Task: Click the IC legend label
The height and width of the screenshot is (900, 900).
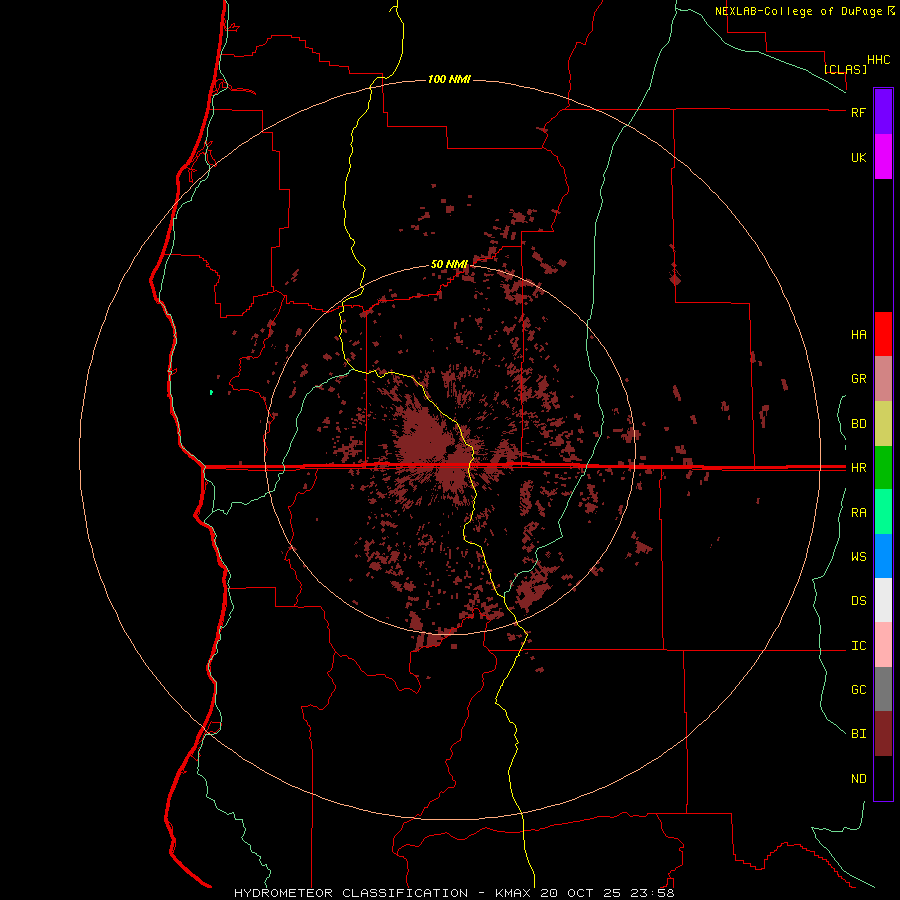Action: [x=858, y=646]
